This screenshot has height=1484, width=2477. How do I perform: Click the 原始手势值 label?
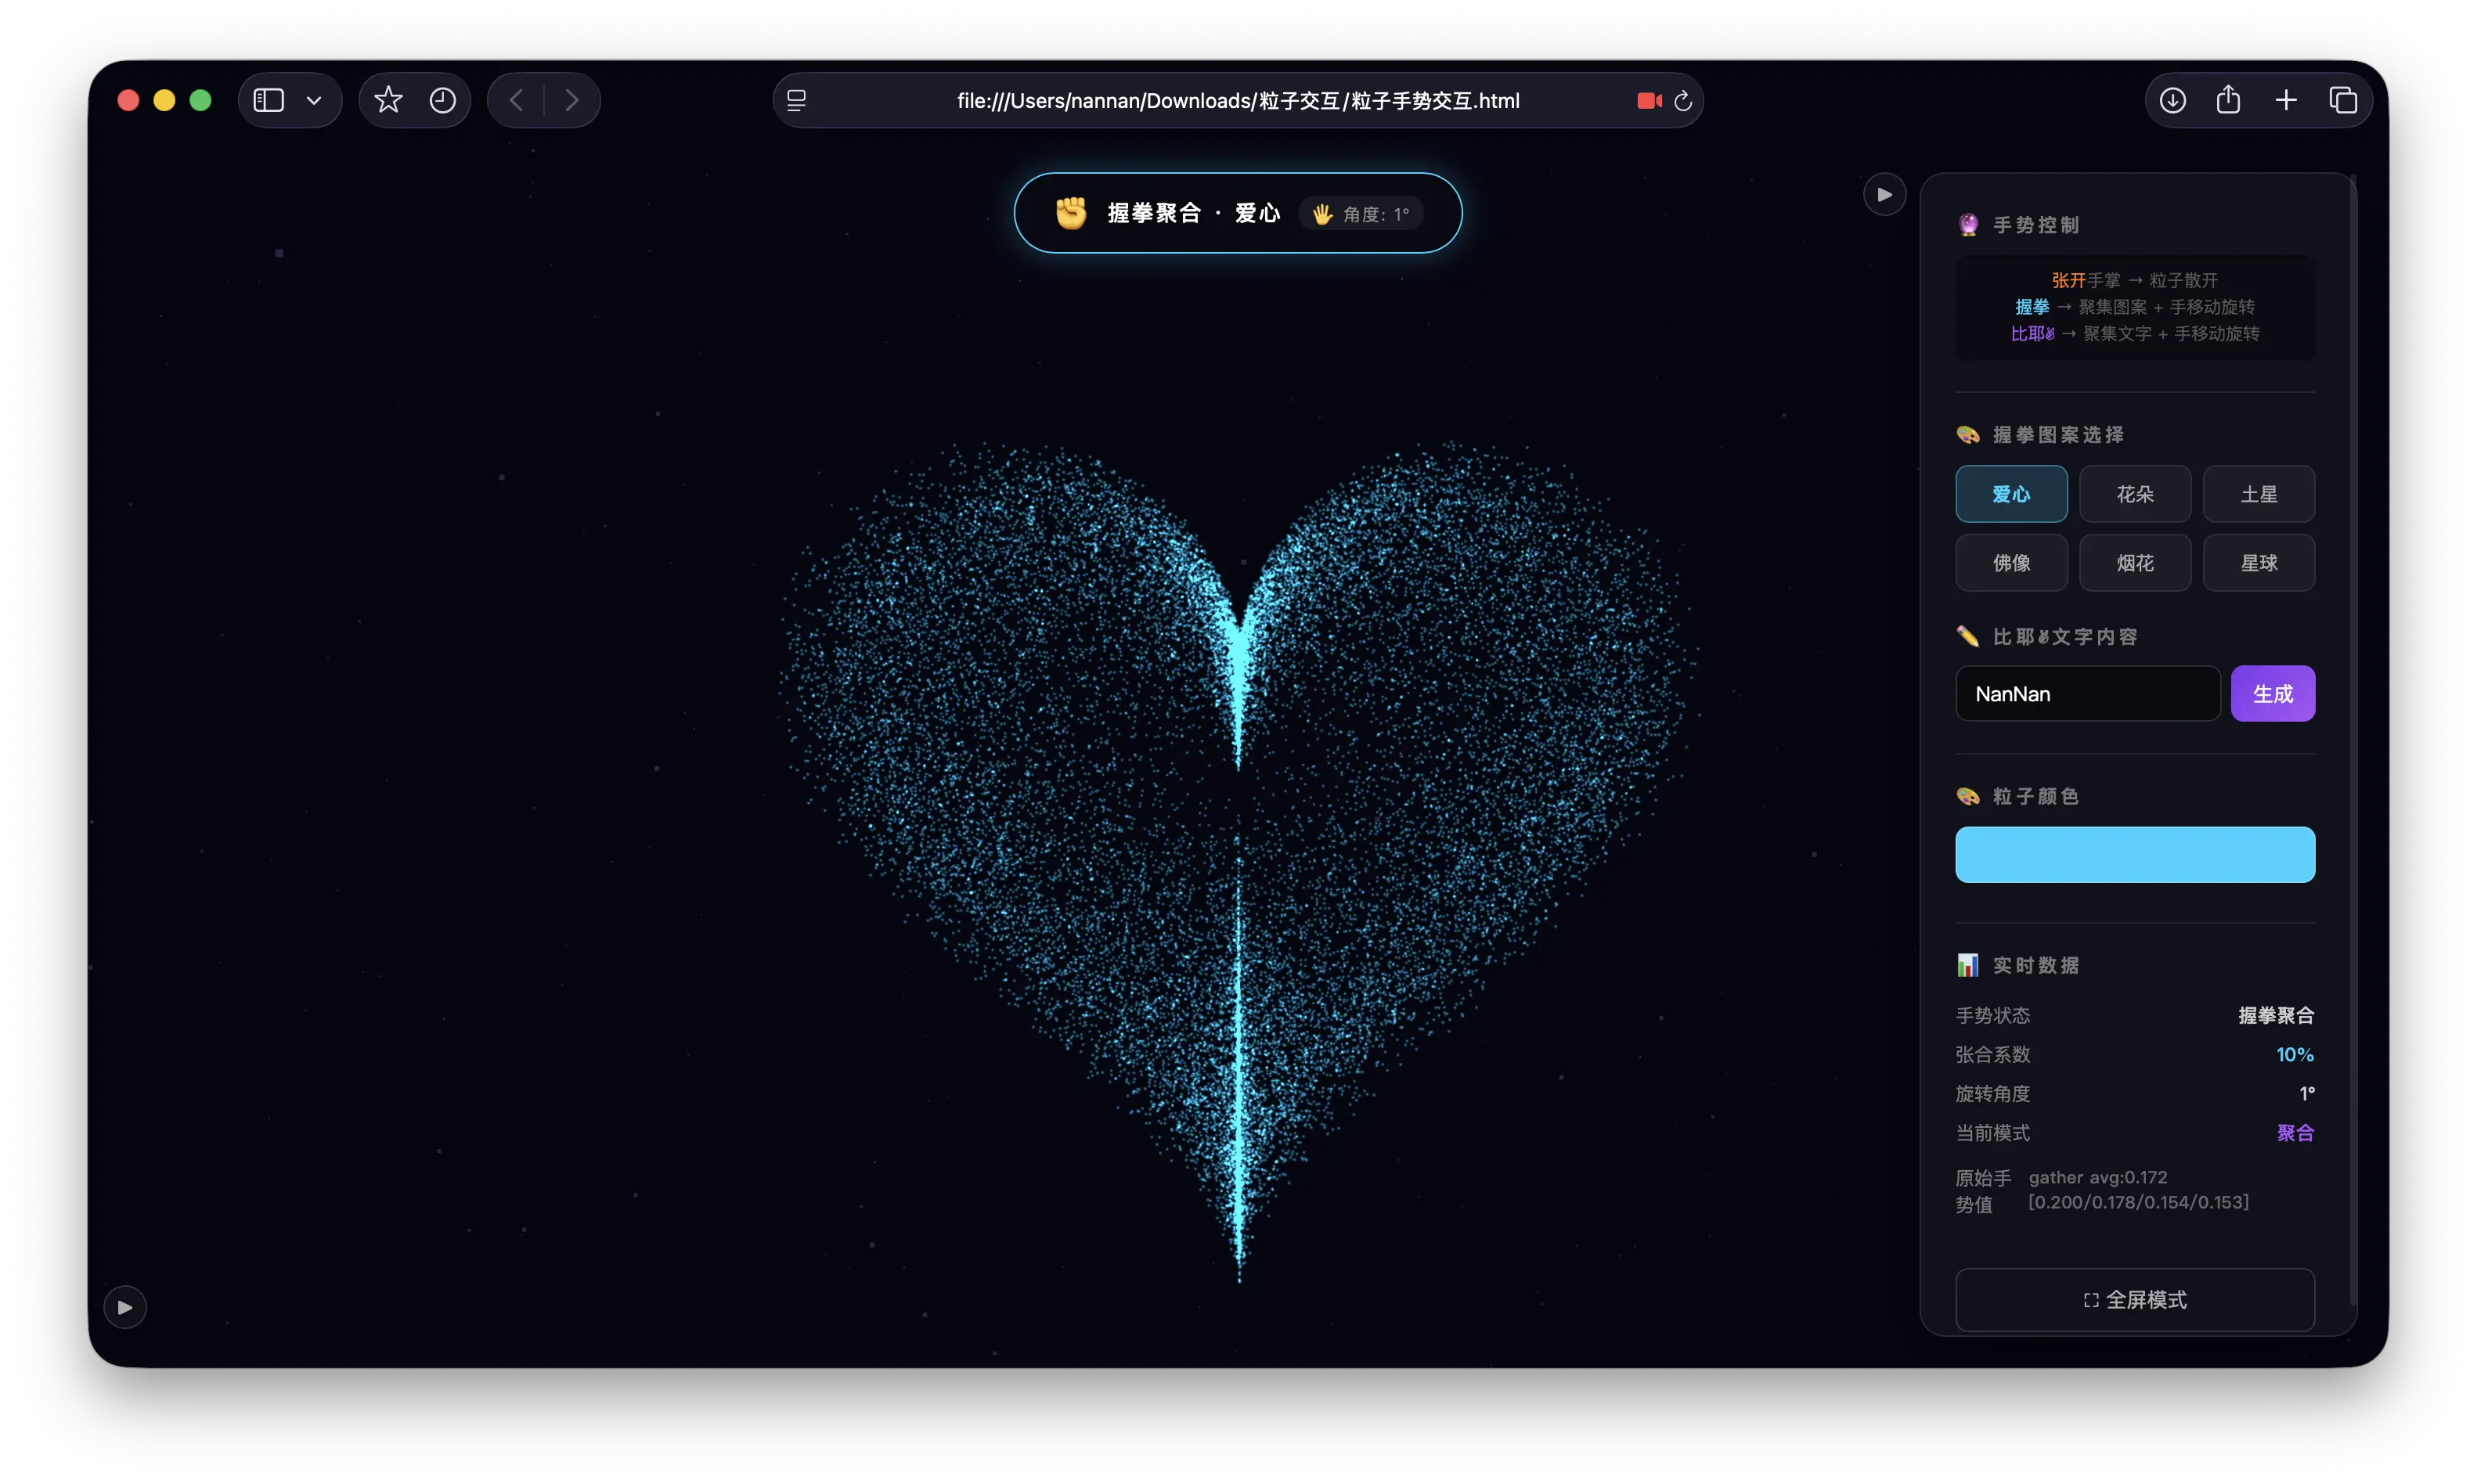pos(1983,1192)
